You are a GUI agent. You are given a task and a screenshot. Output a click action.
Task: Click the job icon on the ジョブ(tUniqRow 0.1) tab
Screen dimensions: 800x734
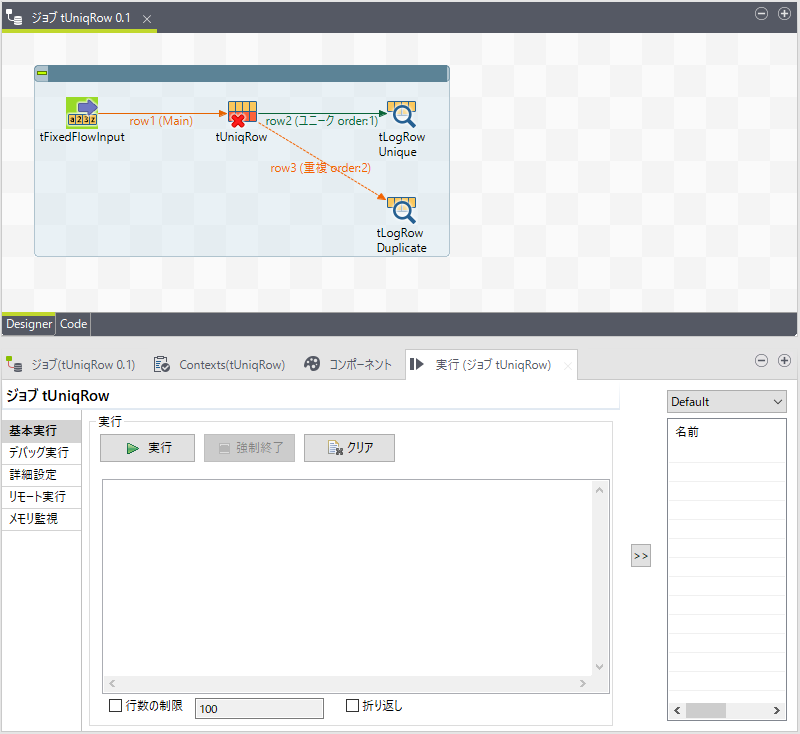point(13,365)
